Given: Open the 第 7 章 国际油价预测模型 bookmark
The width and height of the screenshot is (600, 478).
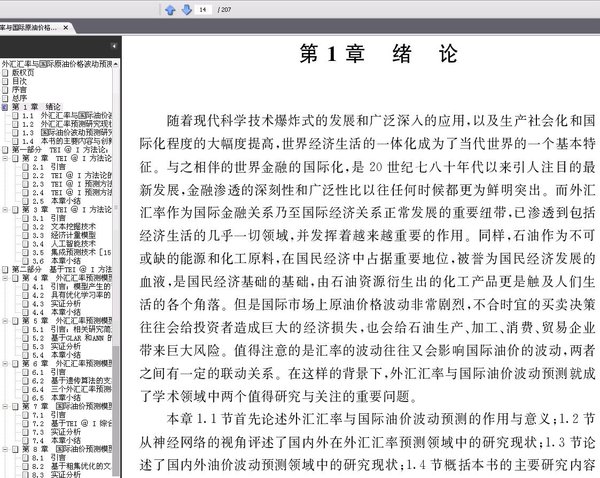Looking at the screenshot, I should coord(67,406).
